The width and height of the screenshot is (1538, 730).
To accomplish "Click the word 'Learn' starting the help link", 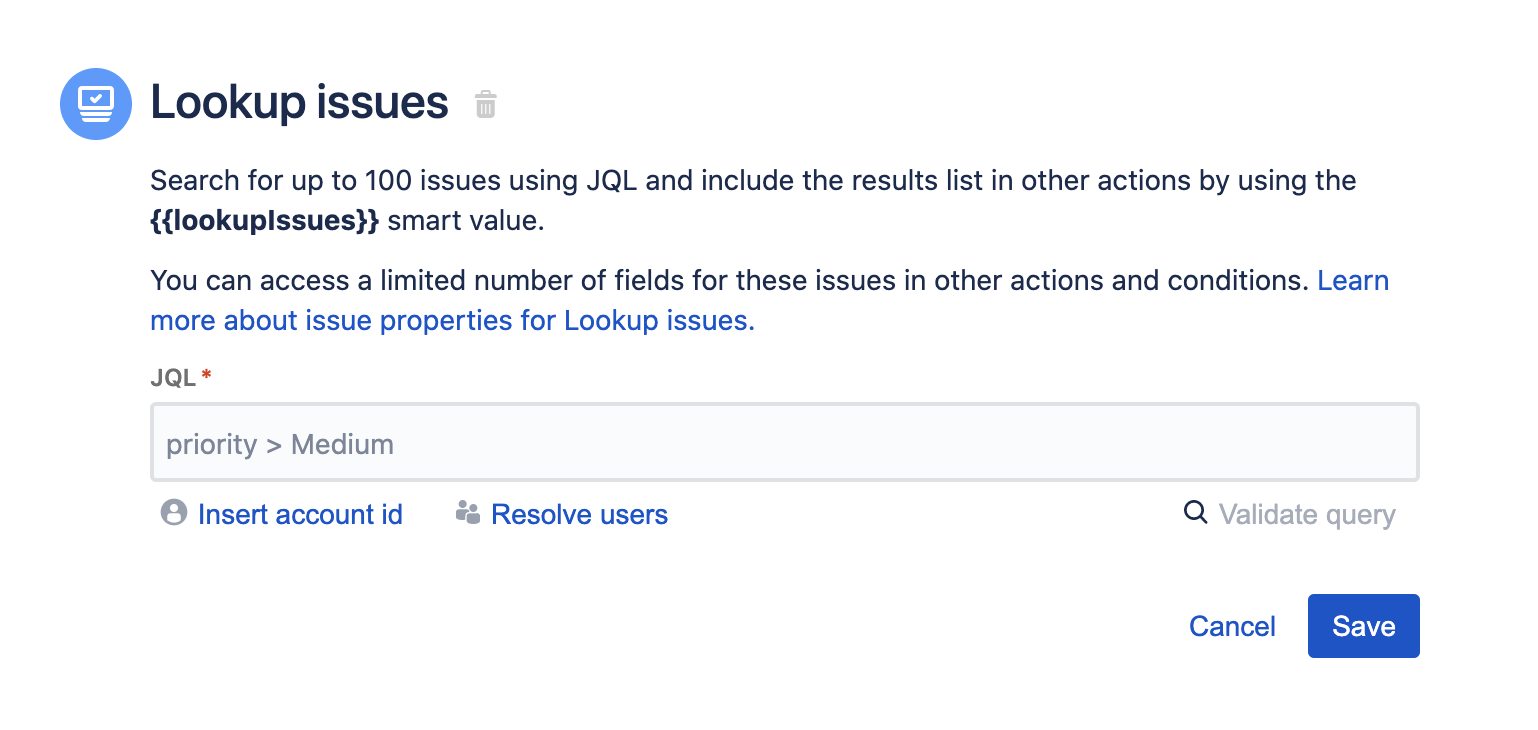I will click(x=1353, y=281).
